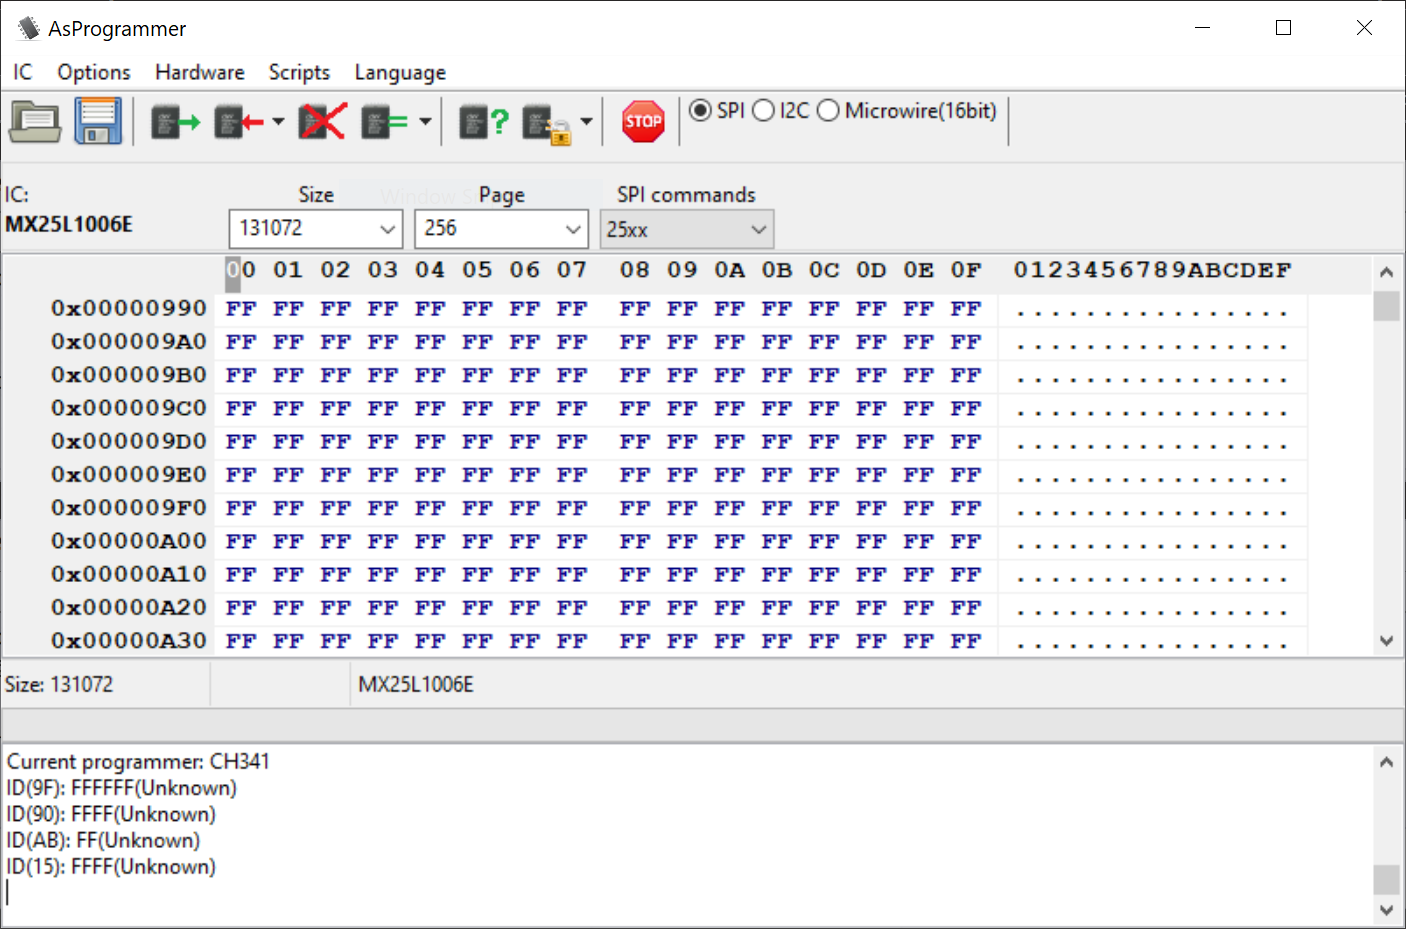Expand the Unprotect dropdown arrow
Viewport: 1406px width, 929px height.
point(587,122)
